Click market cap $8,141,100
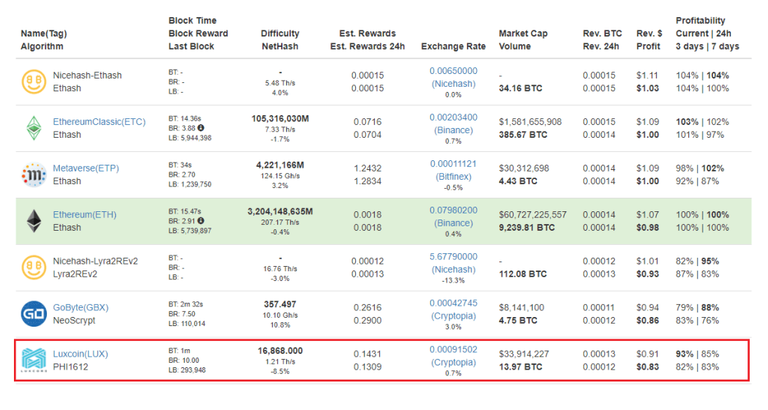This screenshot has width=768, height=410. point(521,308)
